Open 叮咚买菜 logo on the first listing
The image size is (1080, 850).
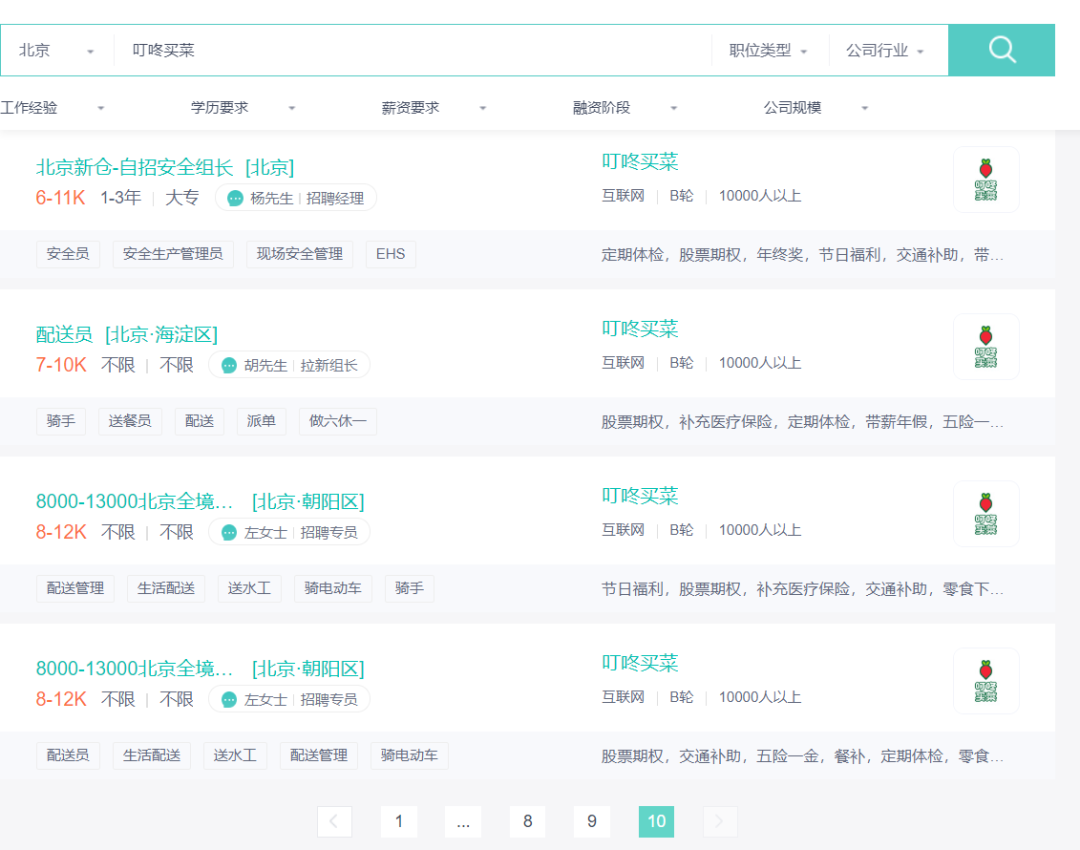(x=986, y=180)
